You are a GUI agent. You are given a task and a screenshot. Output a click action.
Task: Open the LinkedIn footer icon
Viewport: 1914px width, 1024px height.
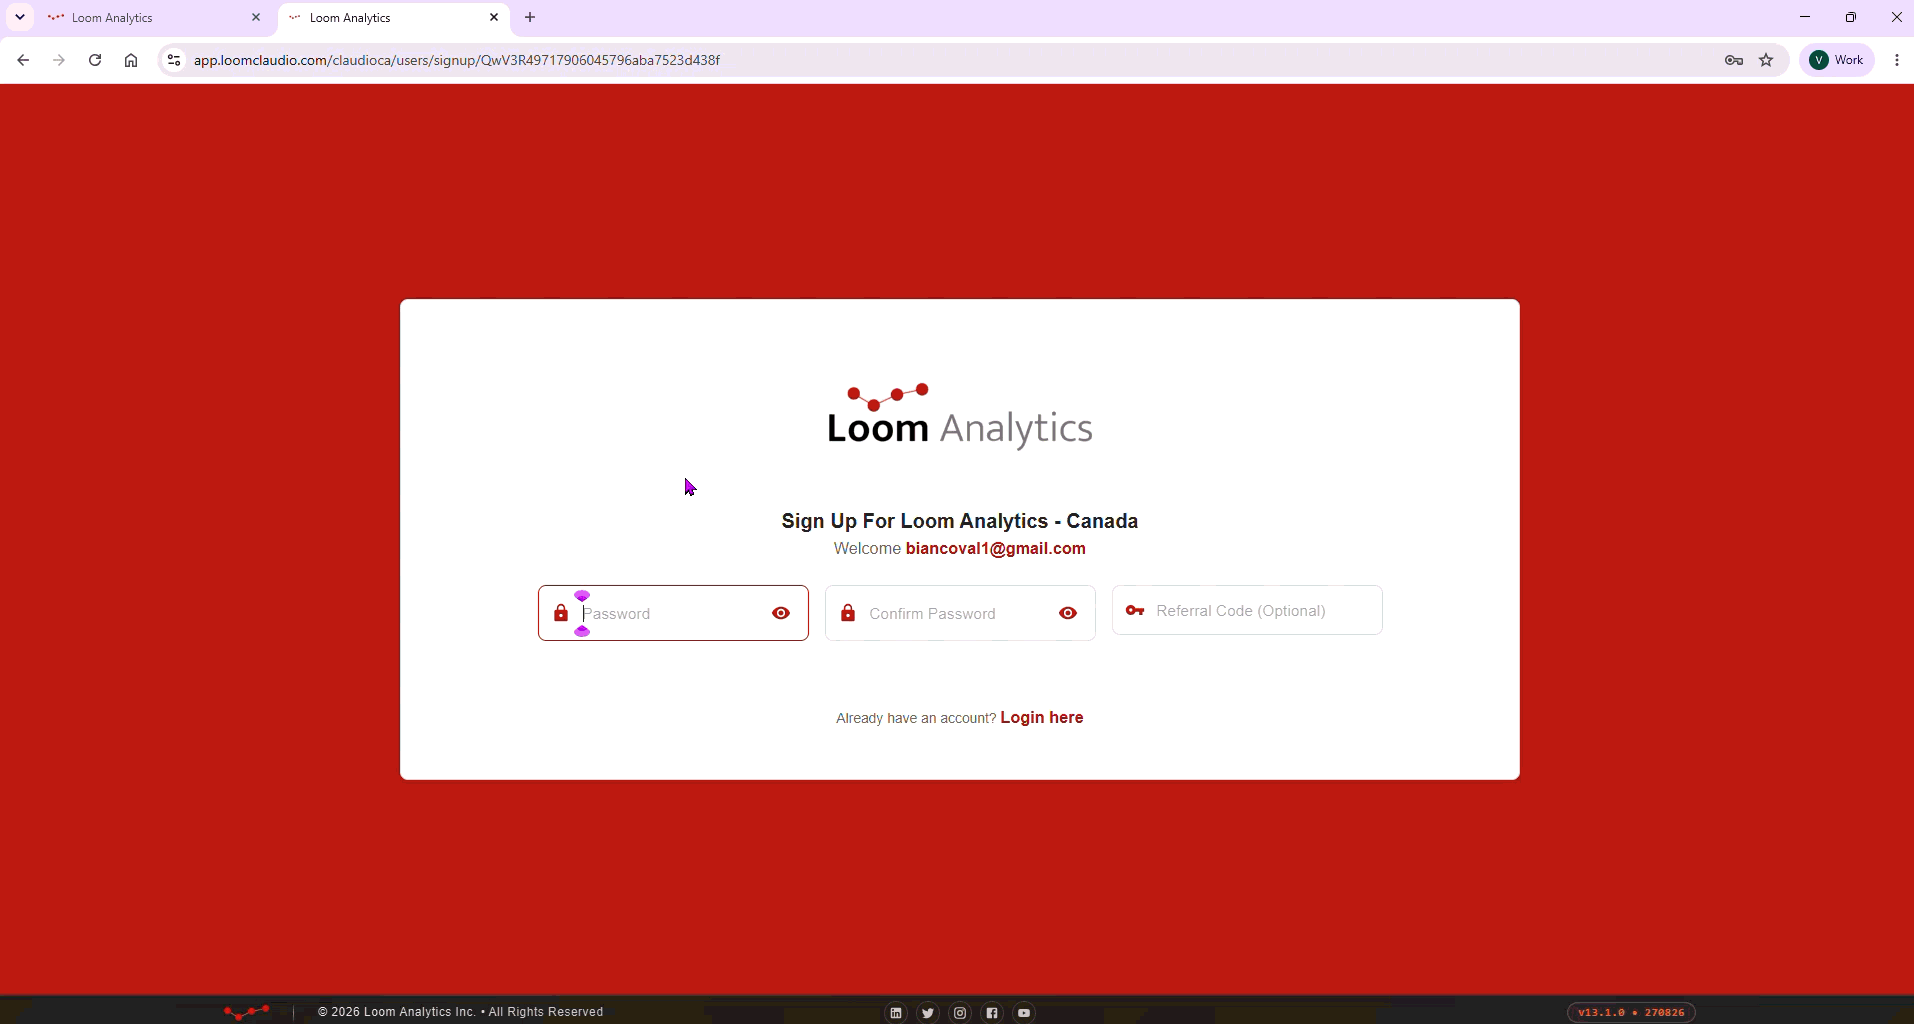click(x=896, y=1013)
